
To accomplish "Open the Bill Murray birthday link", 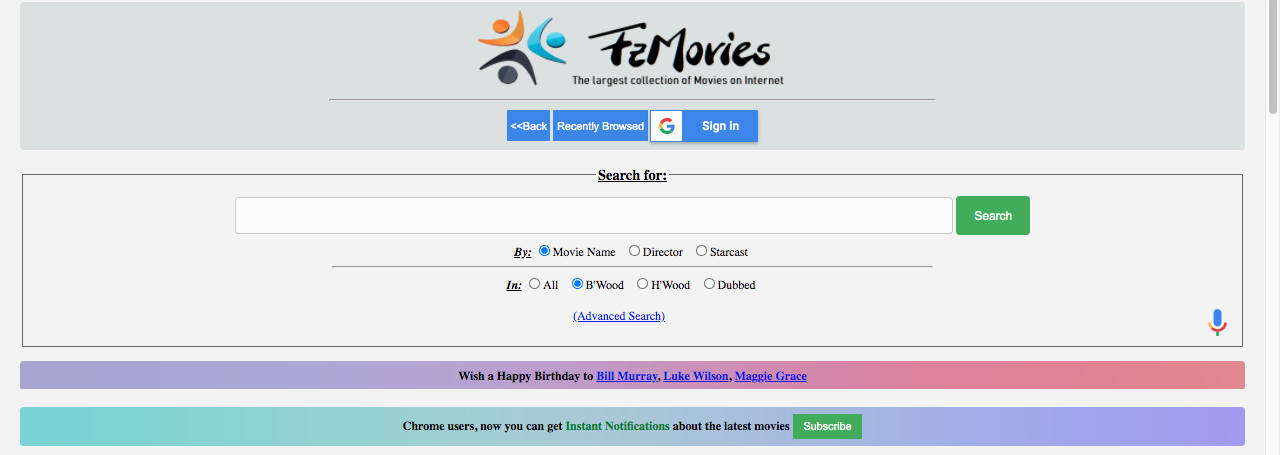I will pyautogui.click(x=627, y=376).
